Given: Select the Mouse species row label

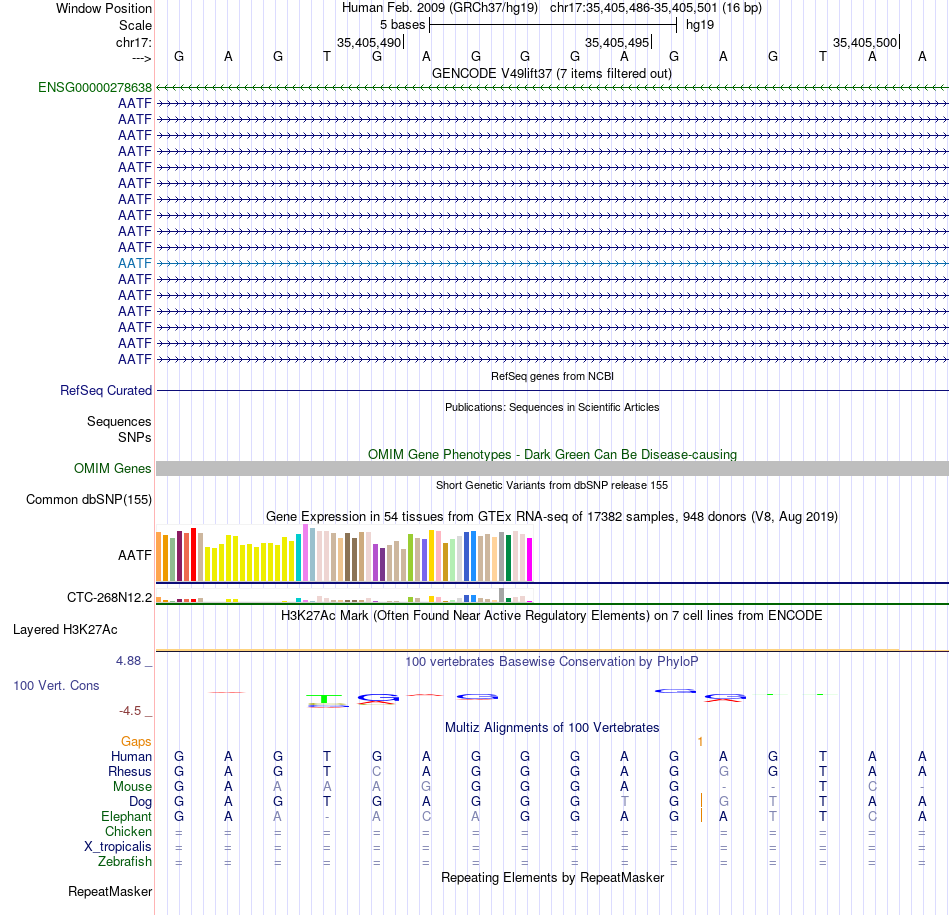Looking at the screenshot, I should (x=132, y=786).
